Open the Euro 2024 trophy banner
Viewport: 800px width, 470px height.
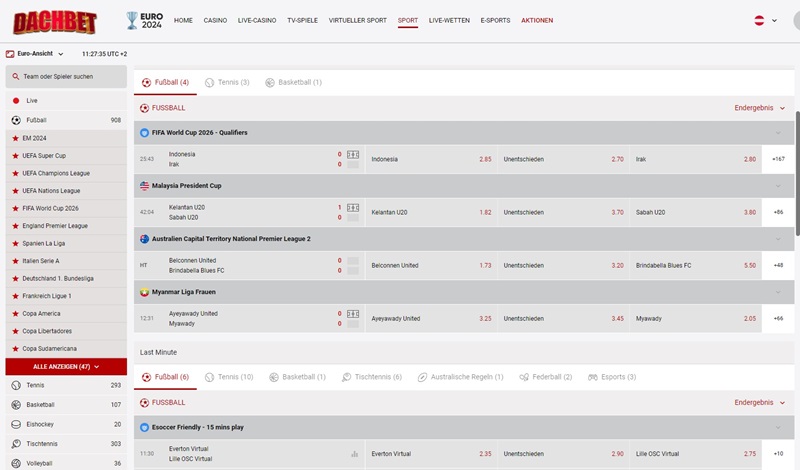point(145,20)
